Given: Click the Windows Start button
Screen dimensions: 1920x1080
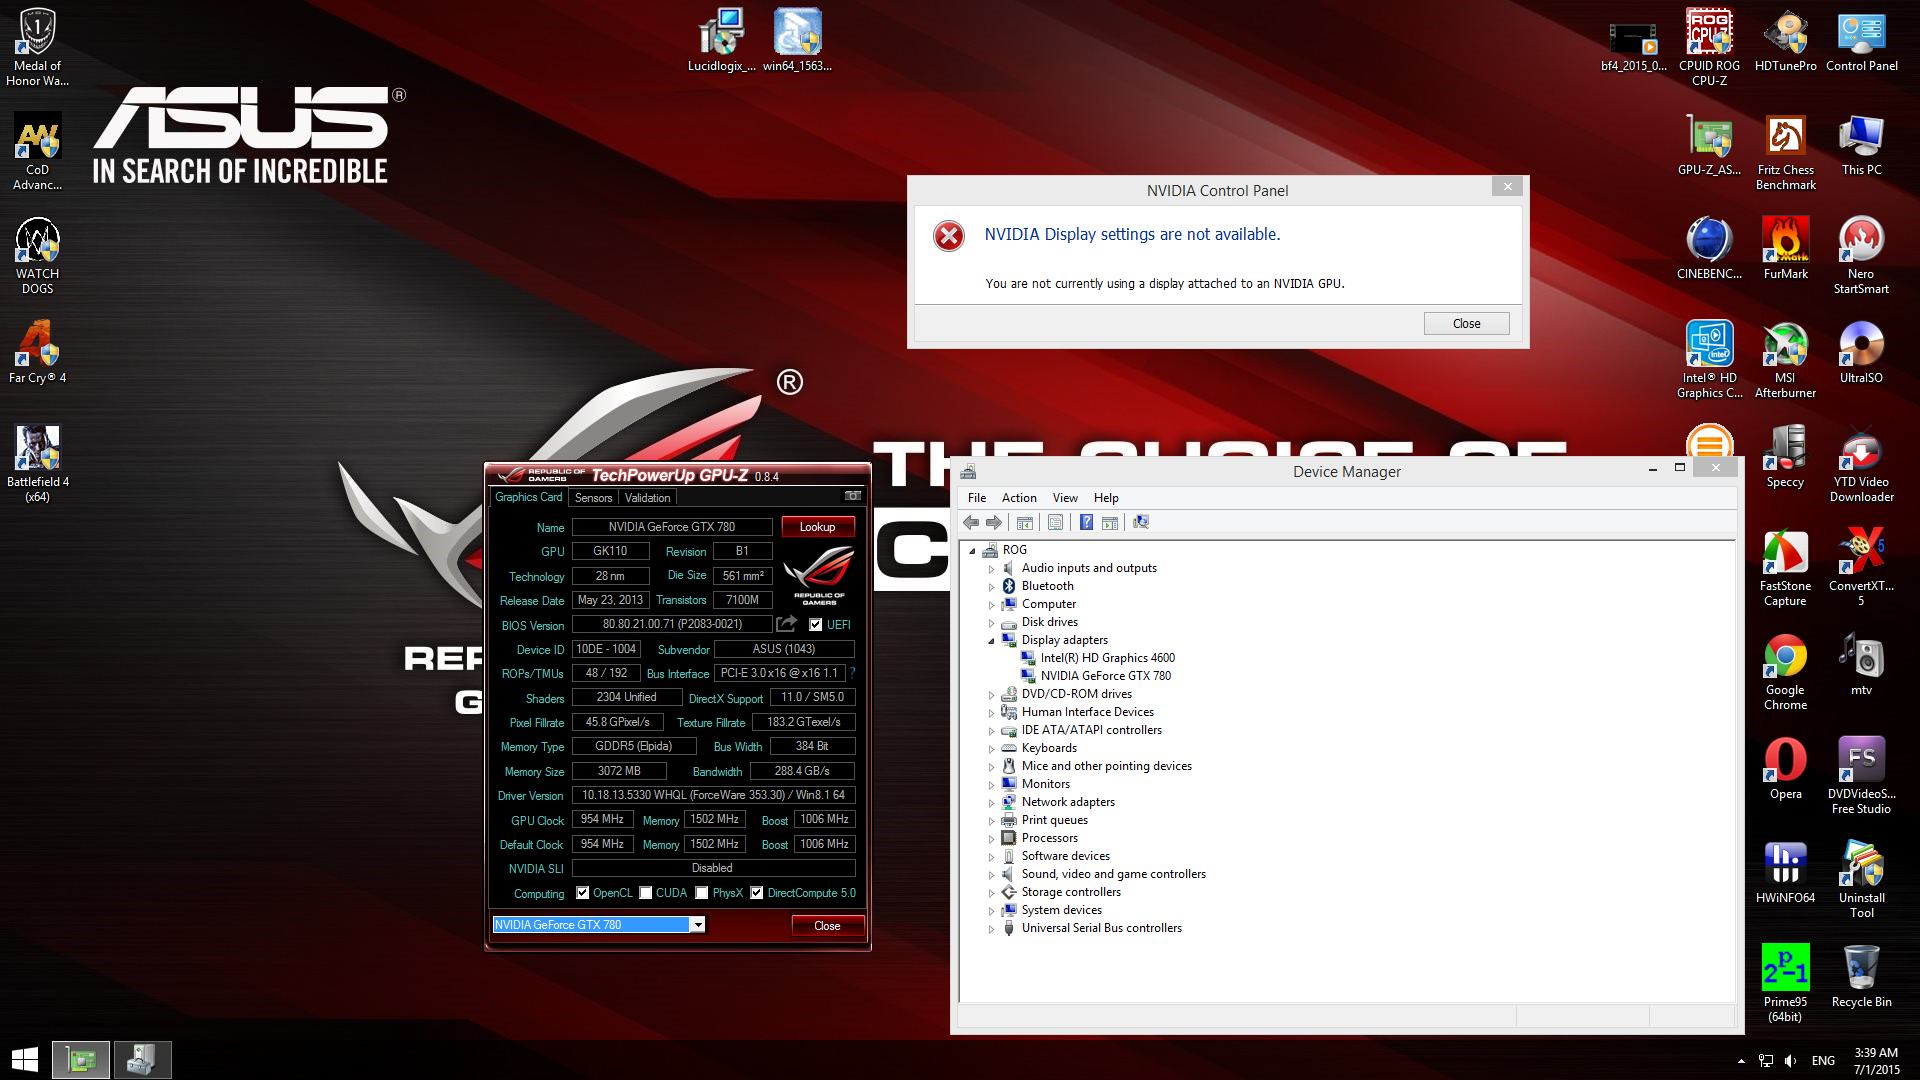Looking at the screenshot, I should (x=25, y=1060).
